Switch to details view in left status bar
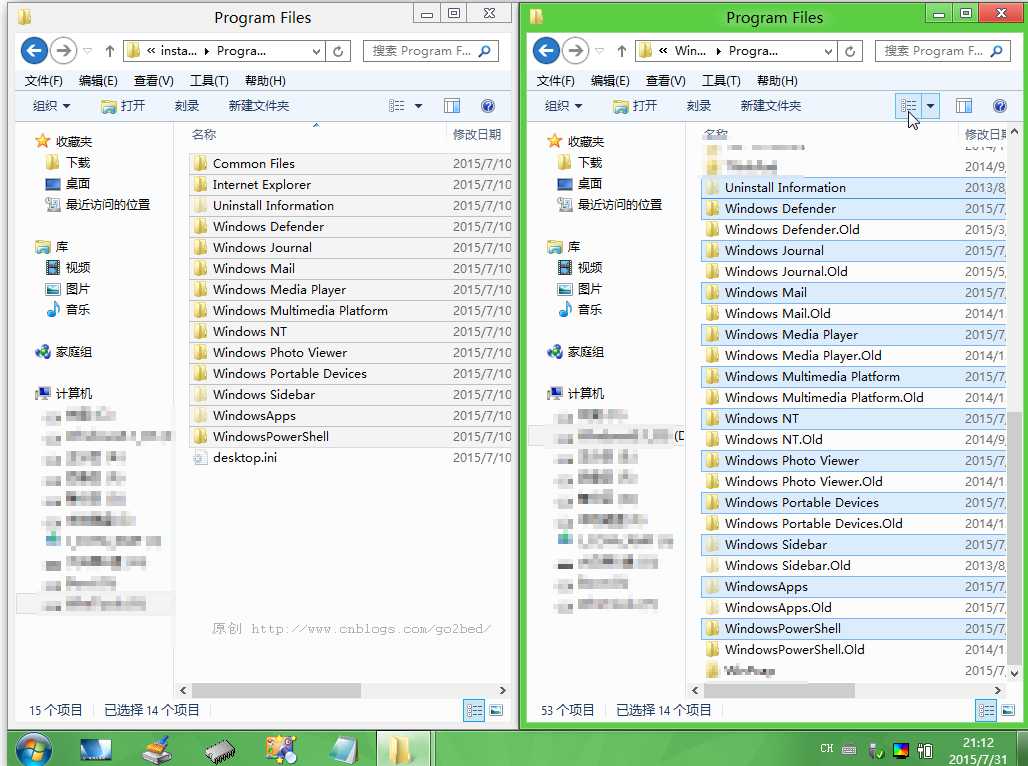Image resolution: width=1028 pixels, height=766 pixels. tap(474, 710)
